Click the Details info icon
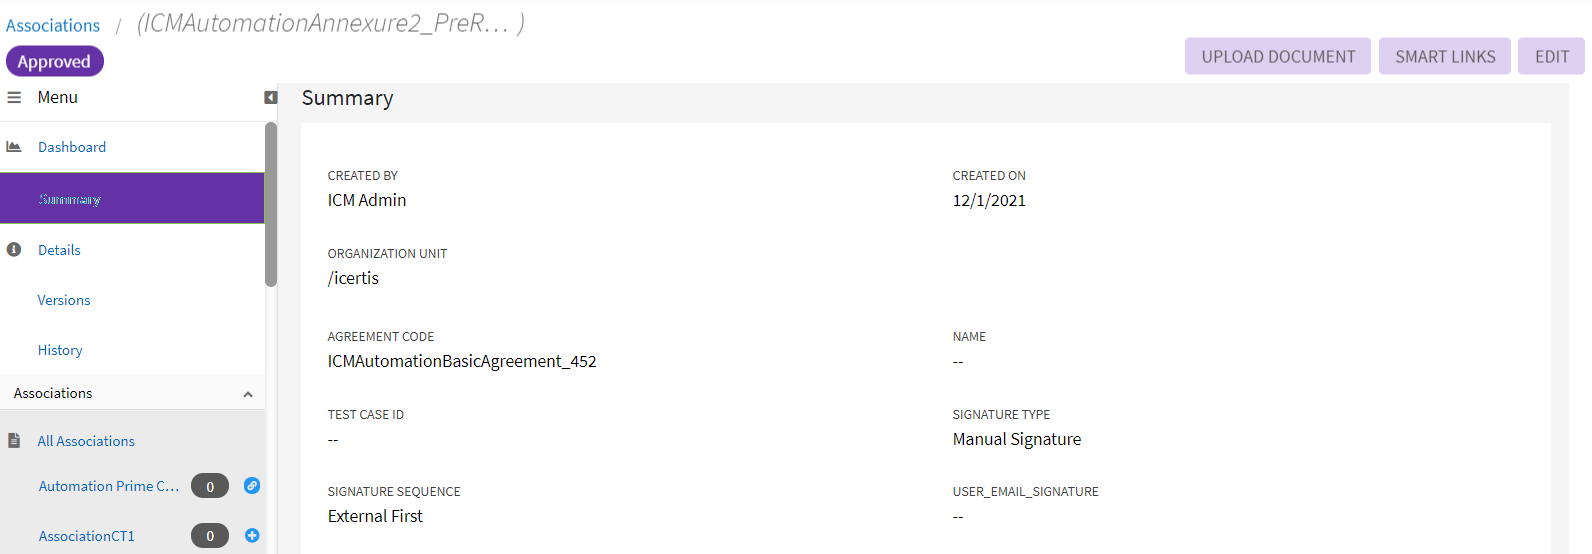1592x554 pixels. coord(14,250)
